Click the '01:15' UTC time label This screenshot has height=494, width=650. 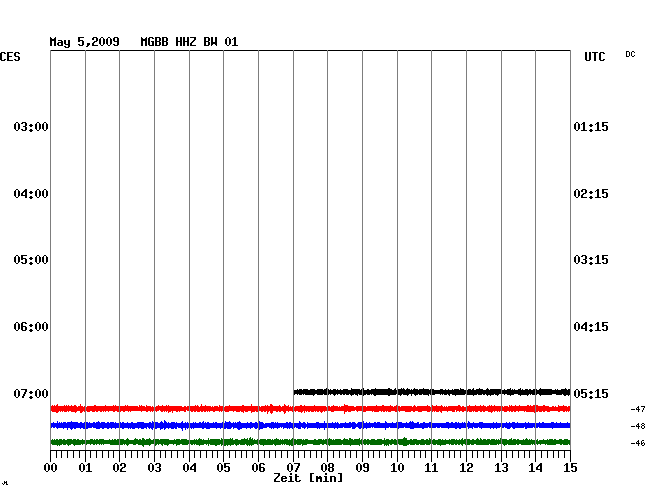[x=591, y=126]
